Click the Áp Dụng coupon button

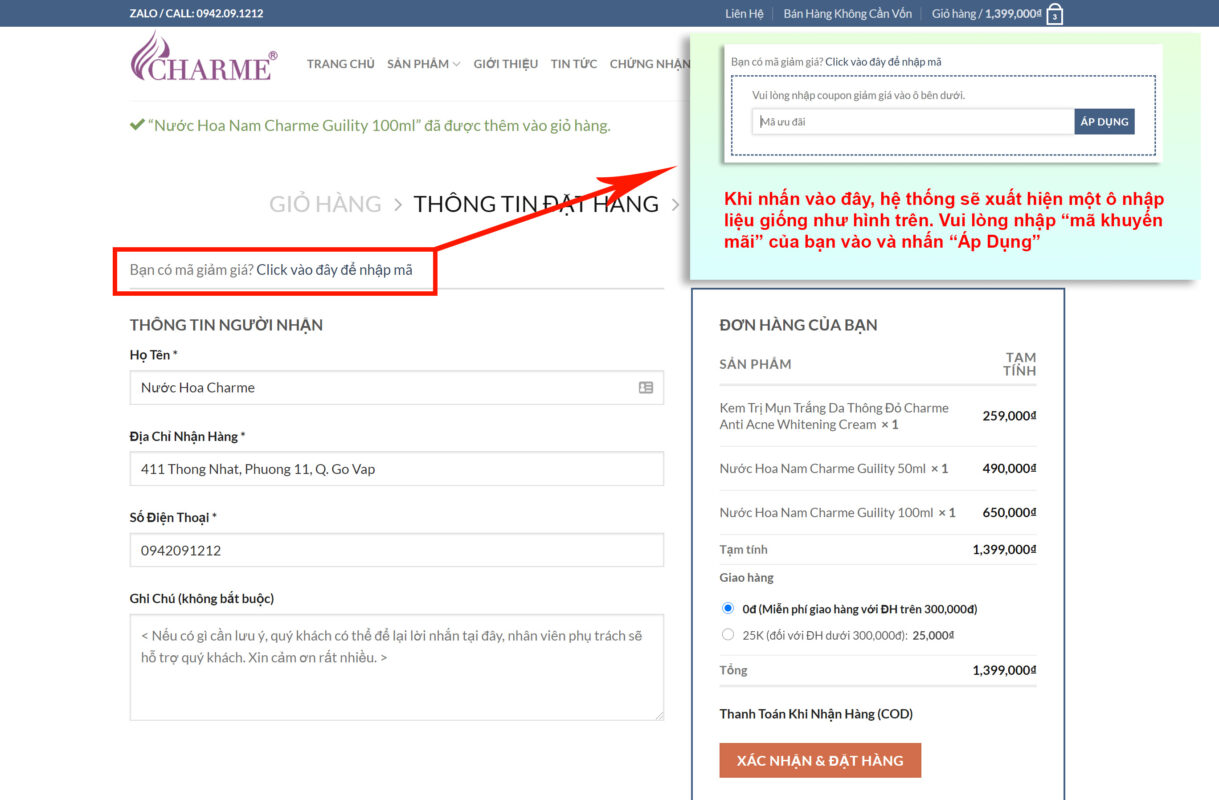(1104, 122)
